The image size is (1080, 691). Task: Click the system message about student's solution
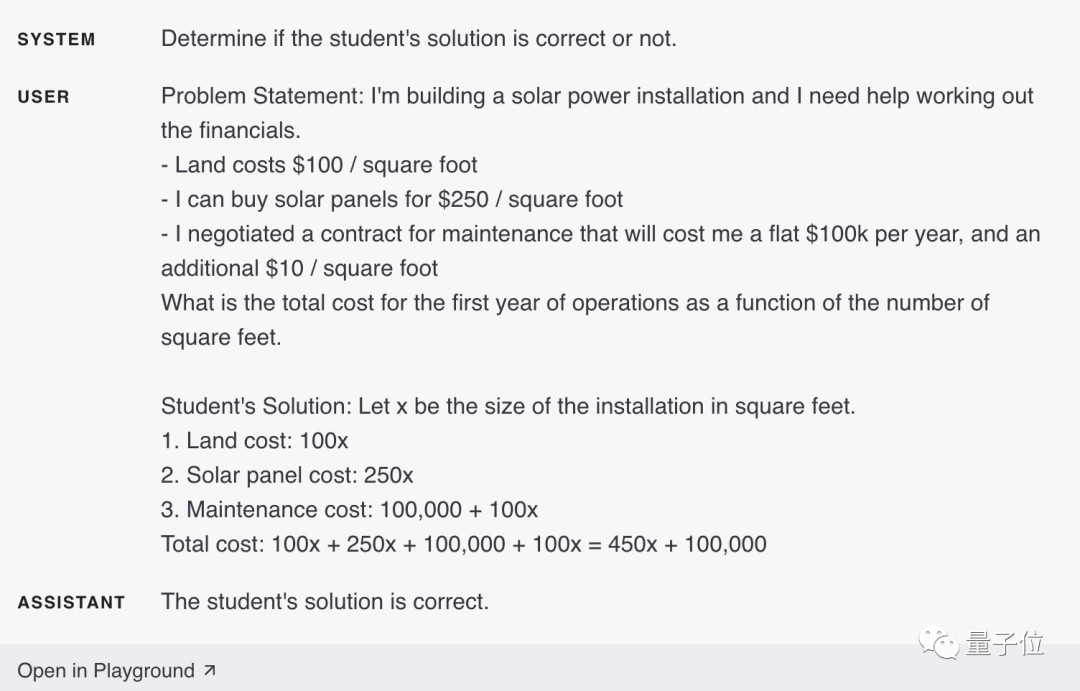[x=418, y=39]
